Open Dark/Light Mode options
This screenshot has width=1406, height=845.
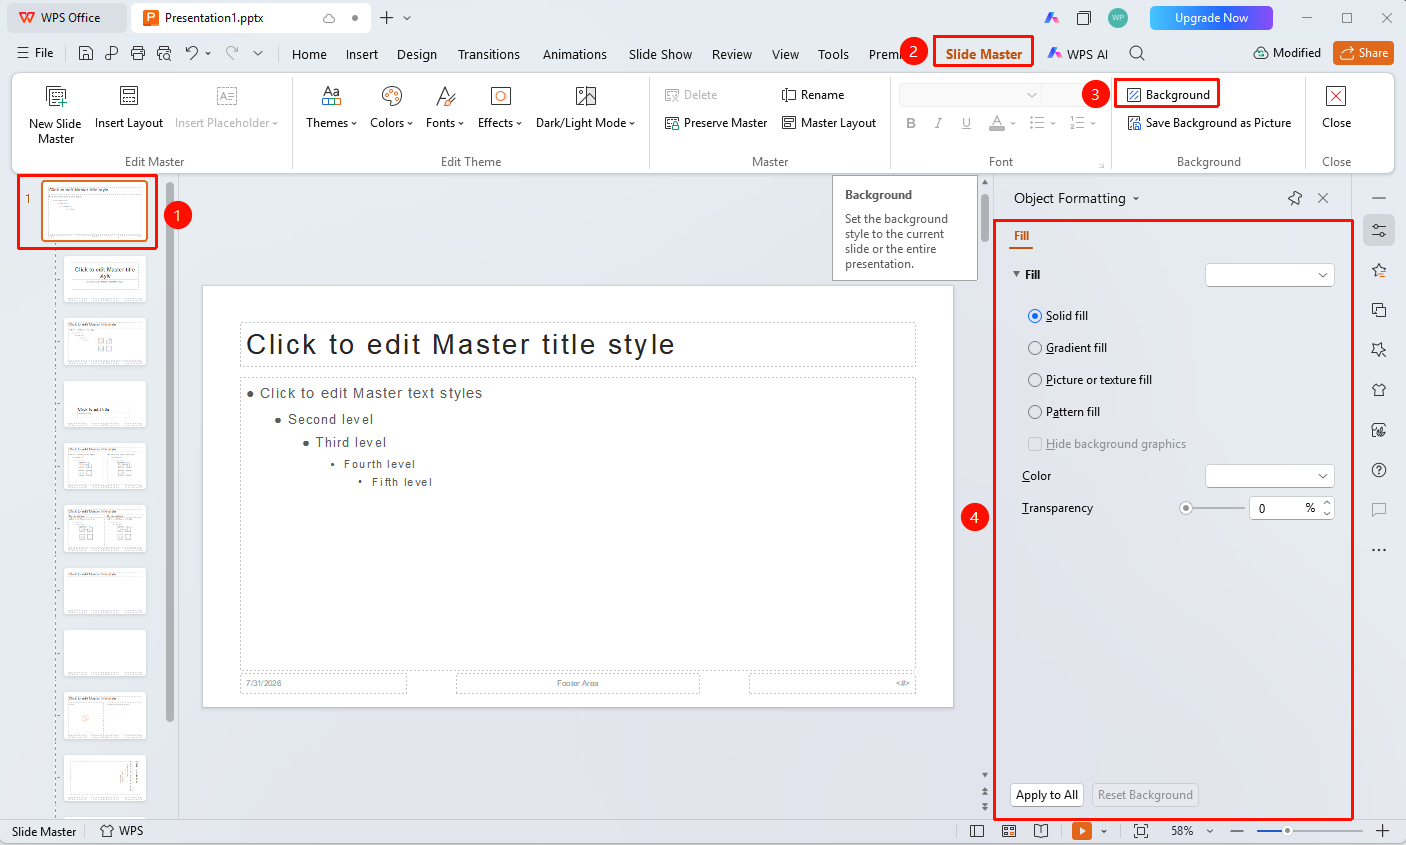[x=585, y=108]
